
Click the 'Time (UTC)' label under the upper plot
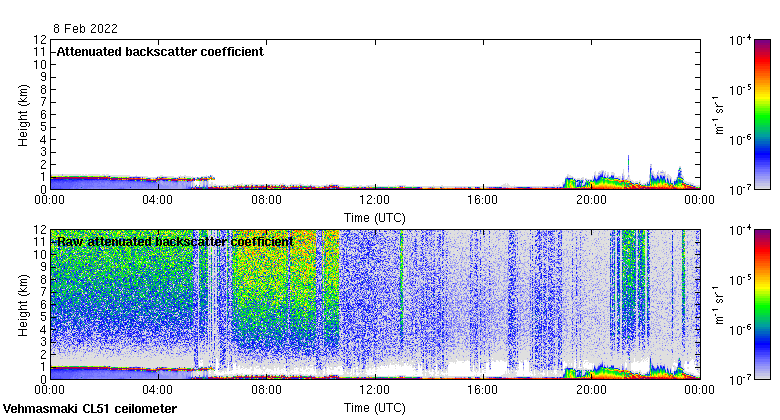point(375,218)
